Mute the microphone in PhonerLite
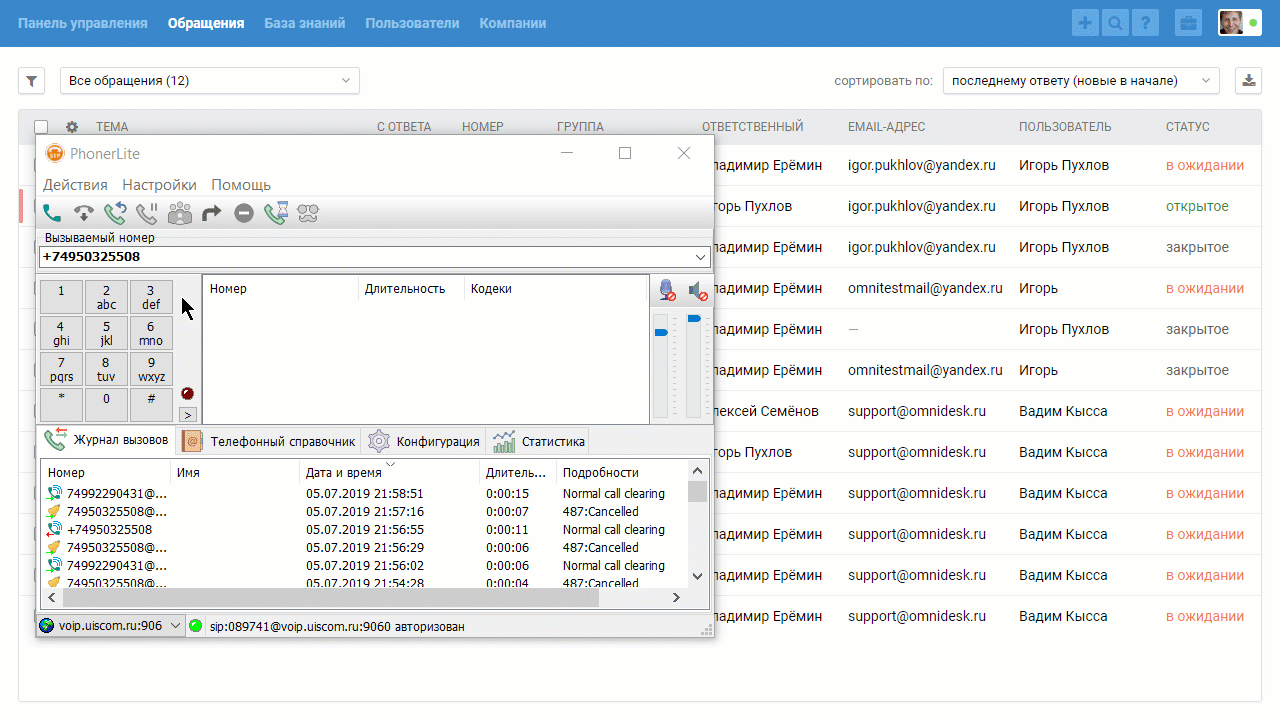This screenshot has height=720, width=1280. click(x=667, y=290)
